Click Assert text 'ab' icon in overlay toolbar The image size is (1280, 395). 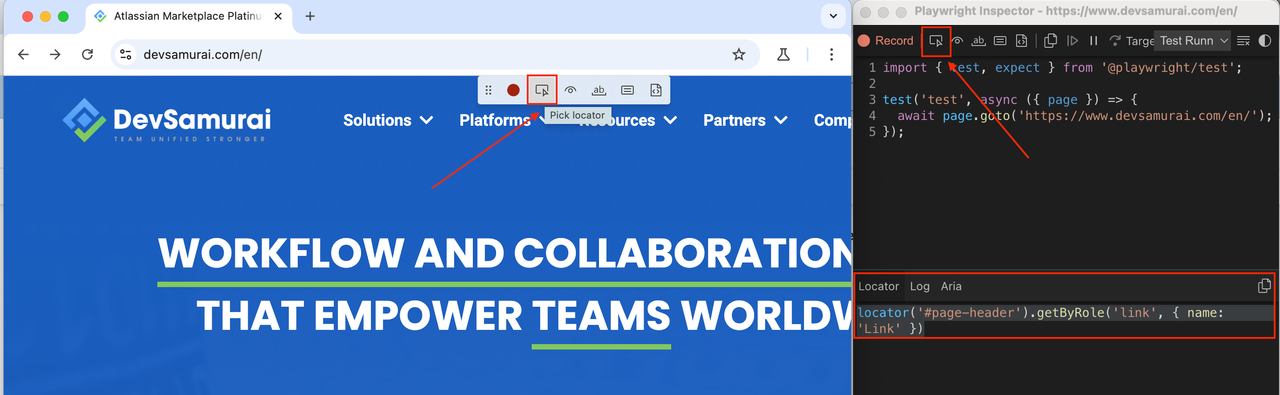tap(599, 90)
